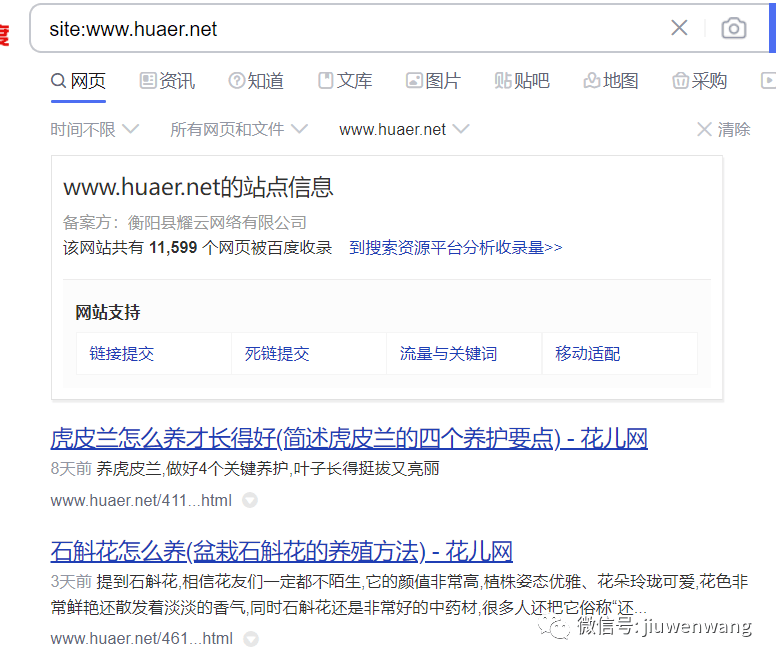Click the 贴吧 icon
The image size is (776, 661).
coord(502,80)
